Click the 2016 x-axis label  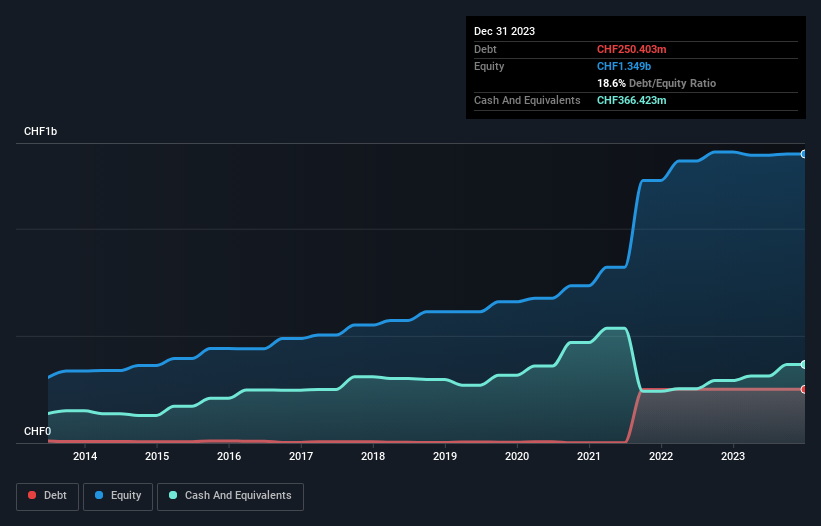pyautogui.click(x=229, y=456)
